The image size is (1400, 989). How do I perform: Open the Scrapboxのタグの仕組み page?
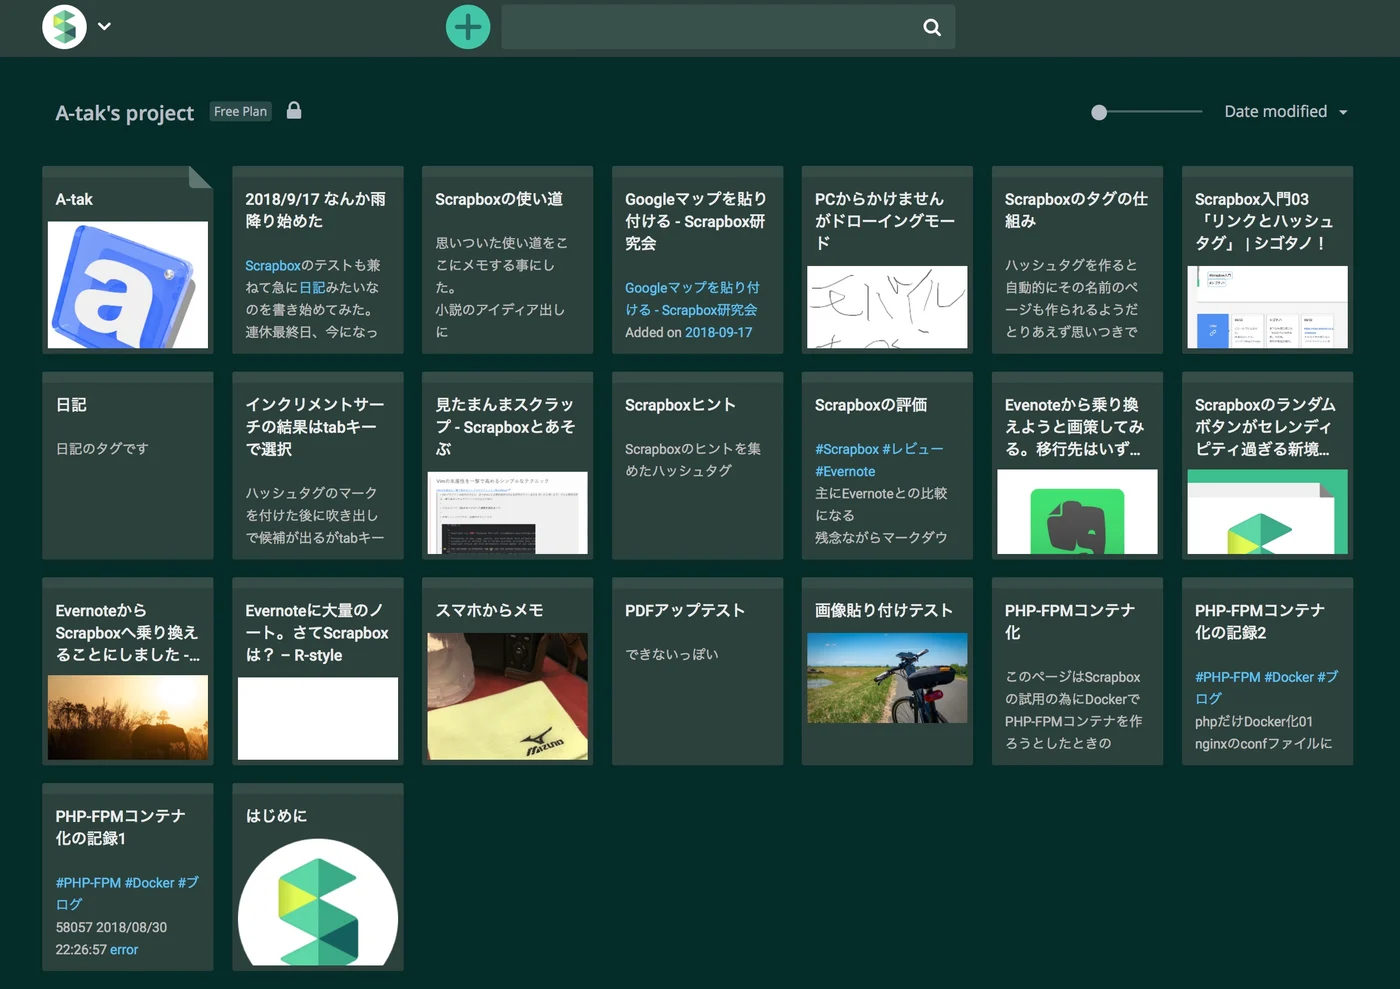point(1078,260)
